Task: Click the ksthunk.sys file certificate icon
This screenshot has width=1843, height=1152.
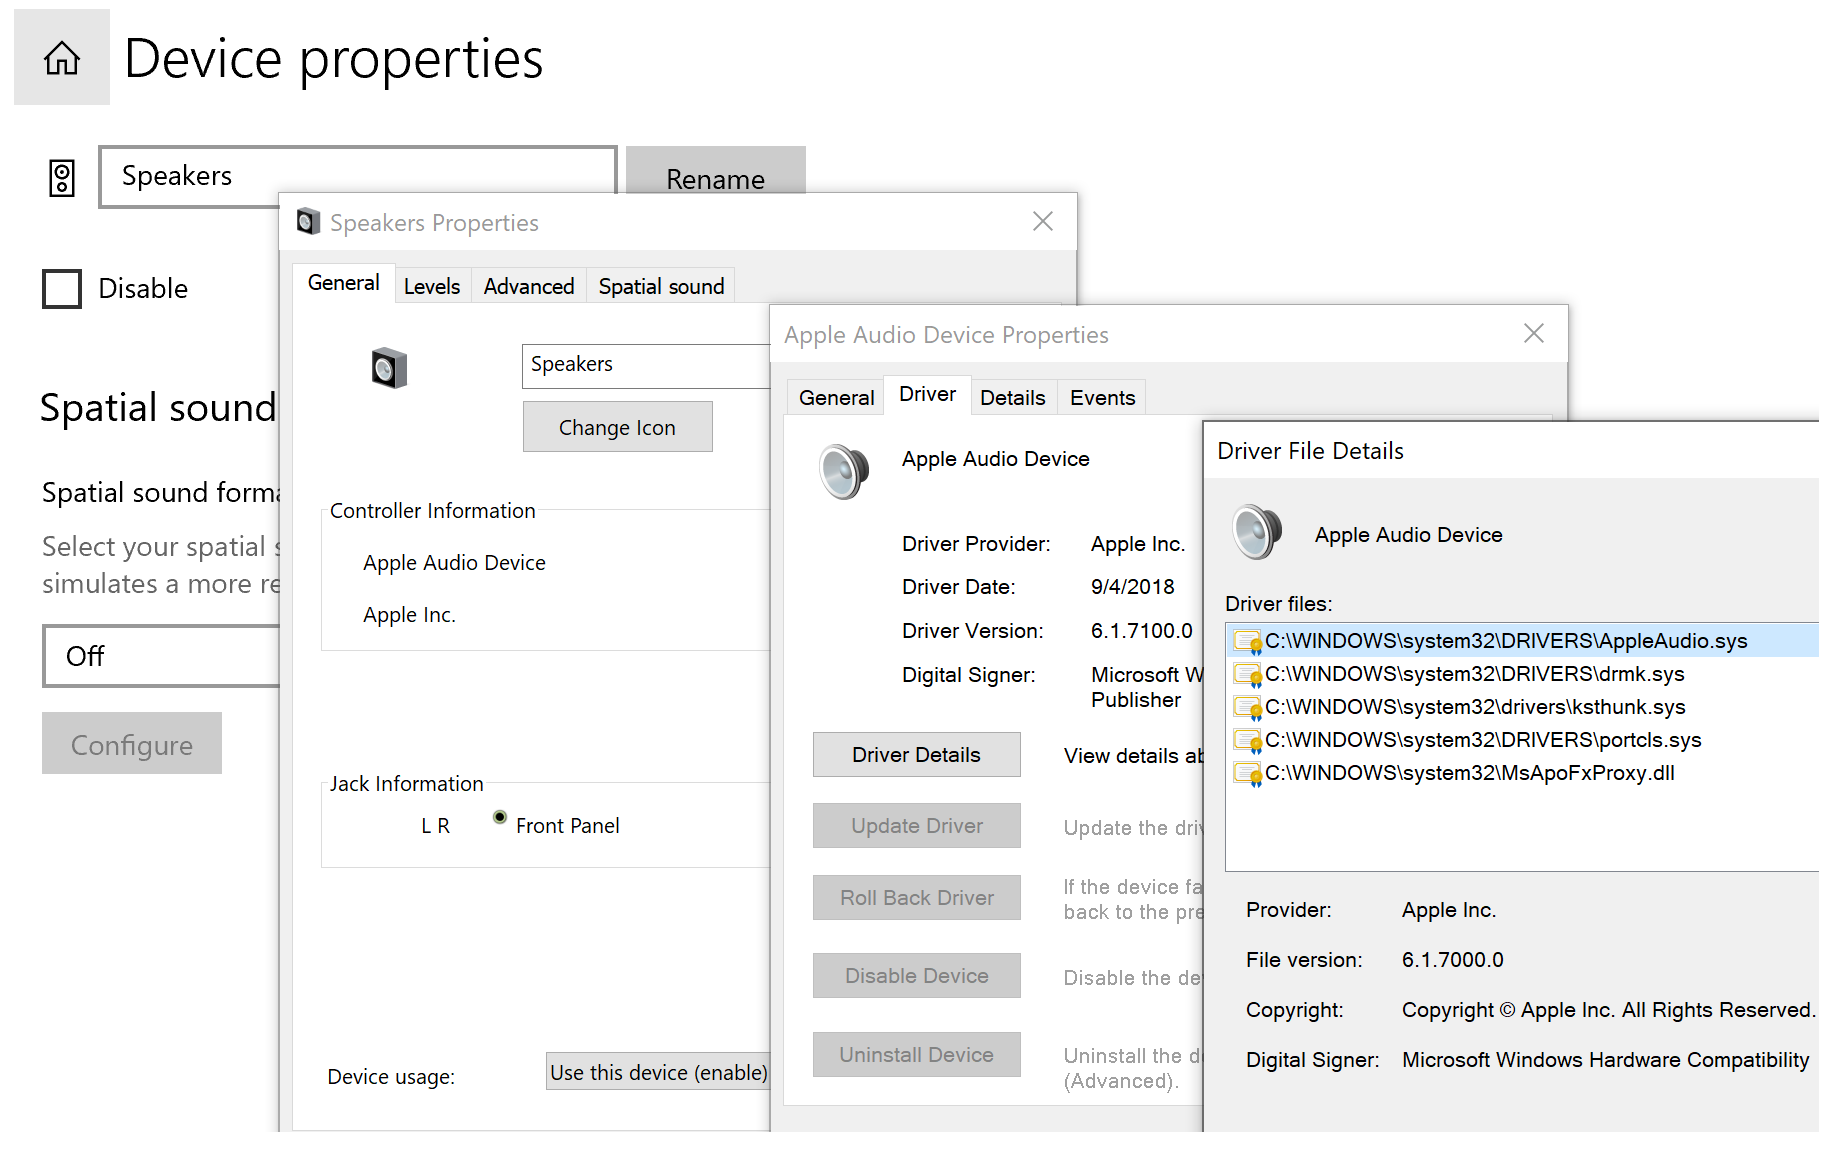Action: coord(1247,707)
